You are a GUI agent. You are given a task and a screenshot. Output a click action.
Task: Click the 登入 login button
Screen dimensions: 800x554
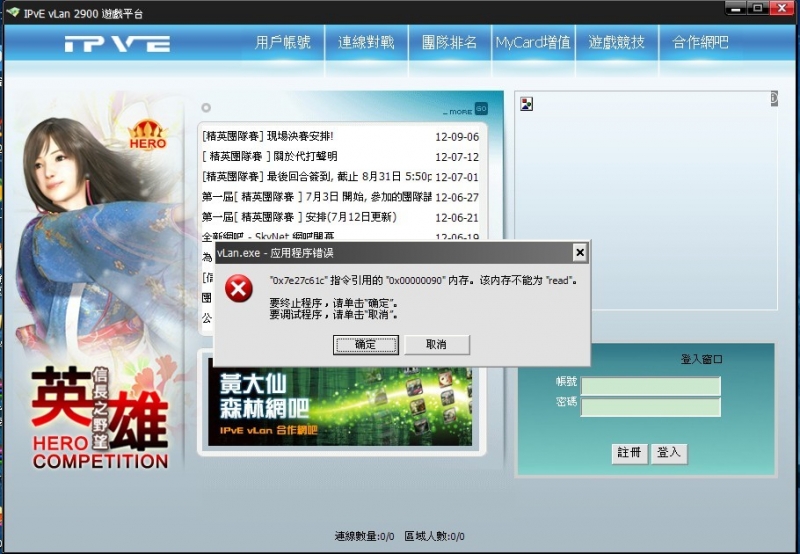(x=669, y=453)
